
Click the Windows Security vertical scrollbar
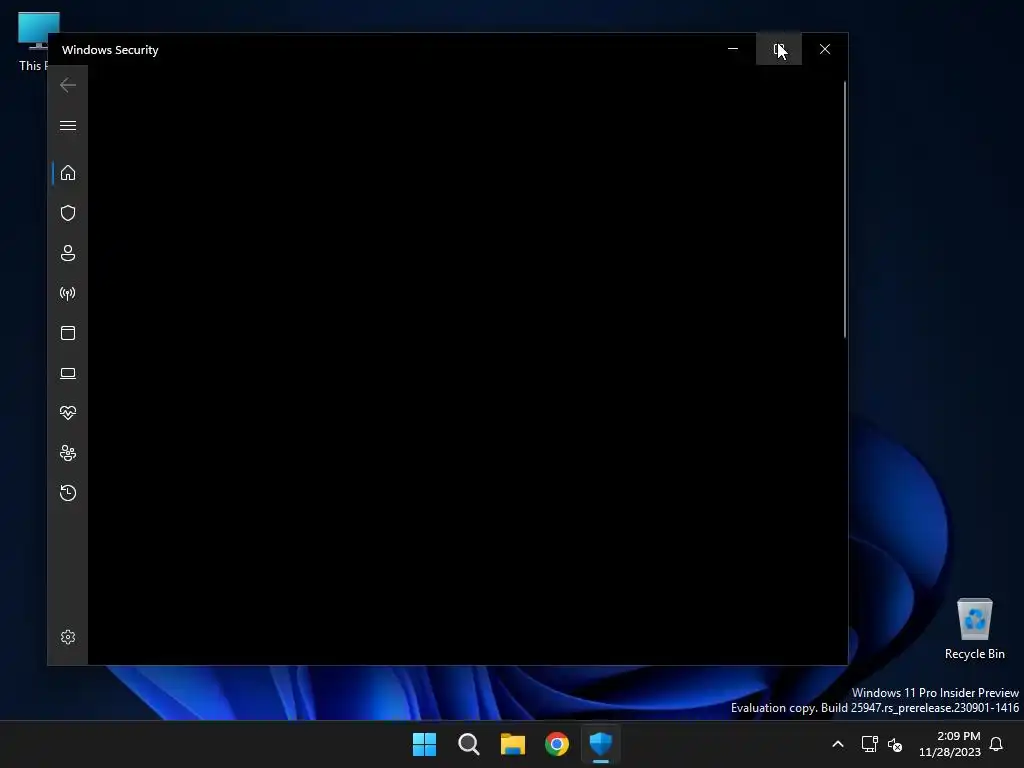(844, 209)
